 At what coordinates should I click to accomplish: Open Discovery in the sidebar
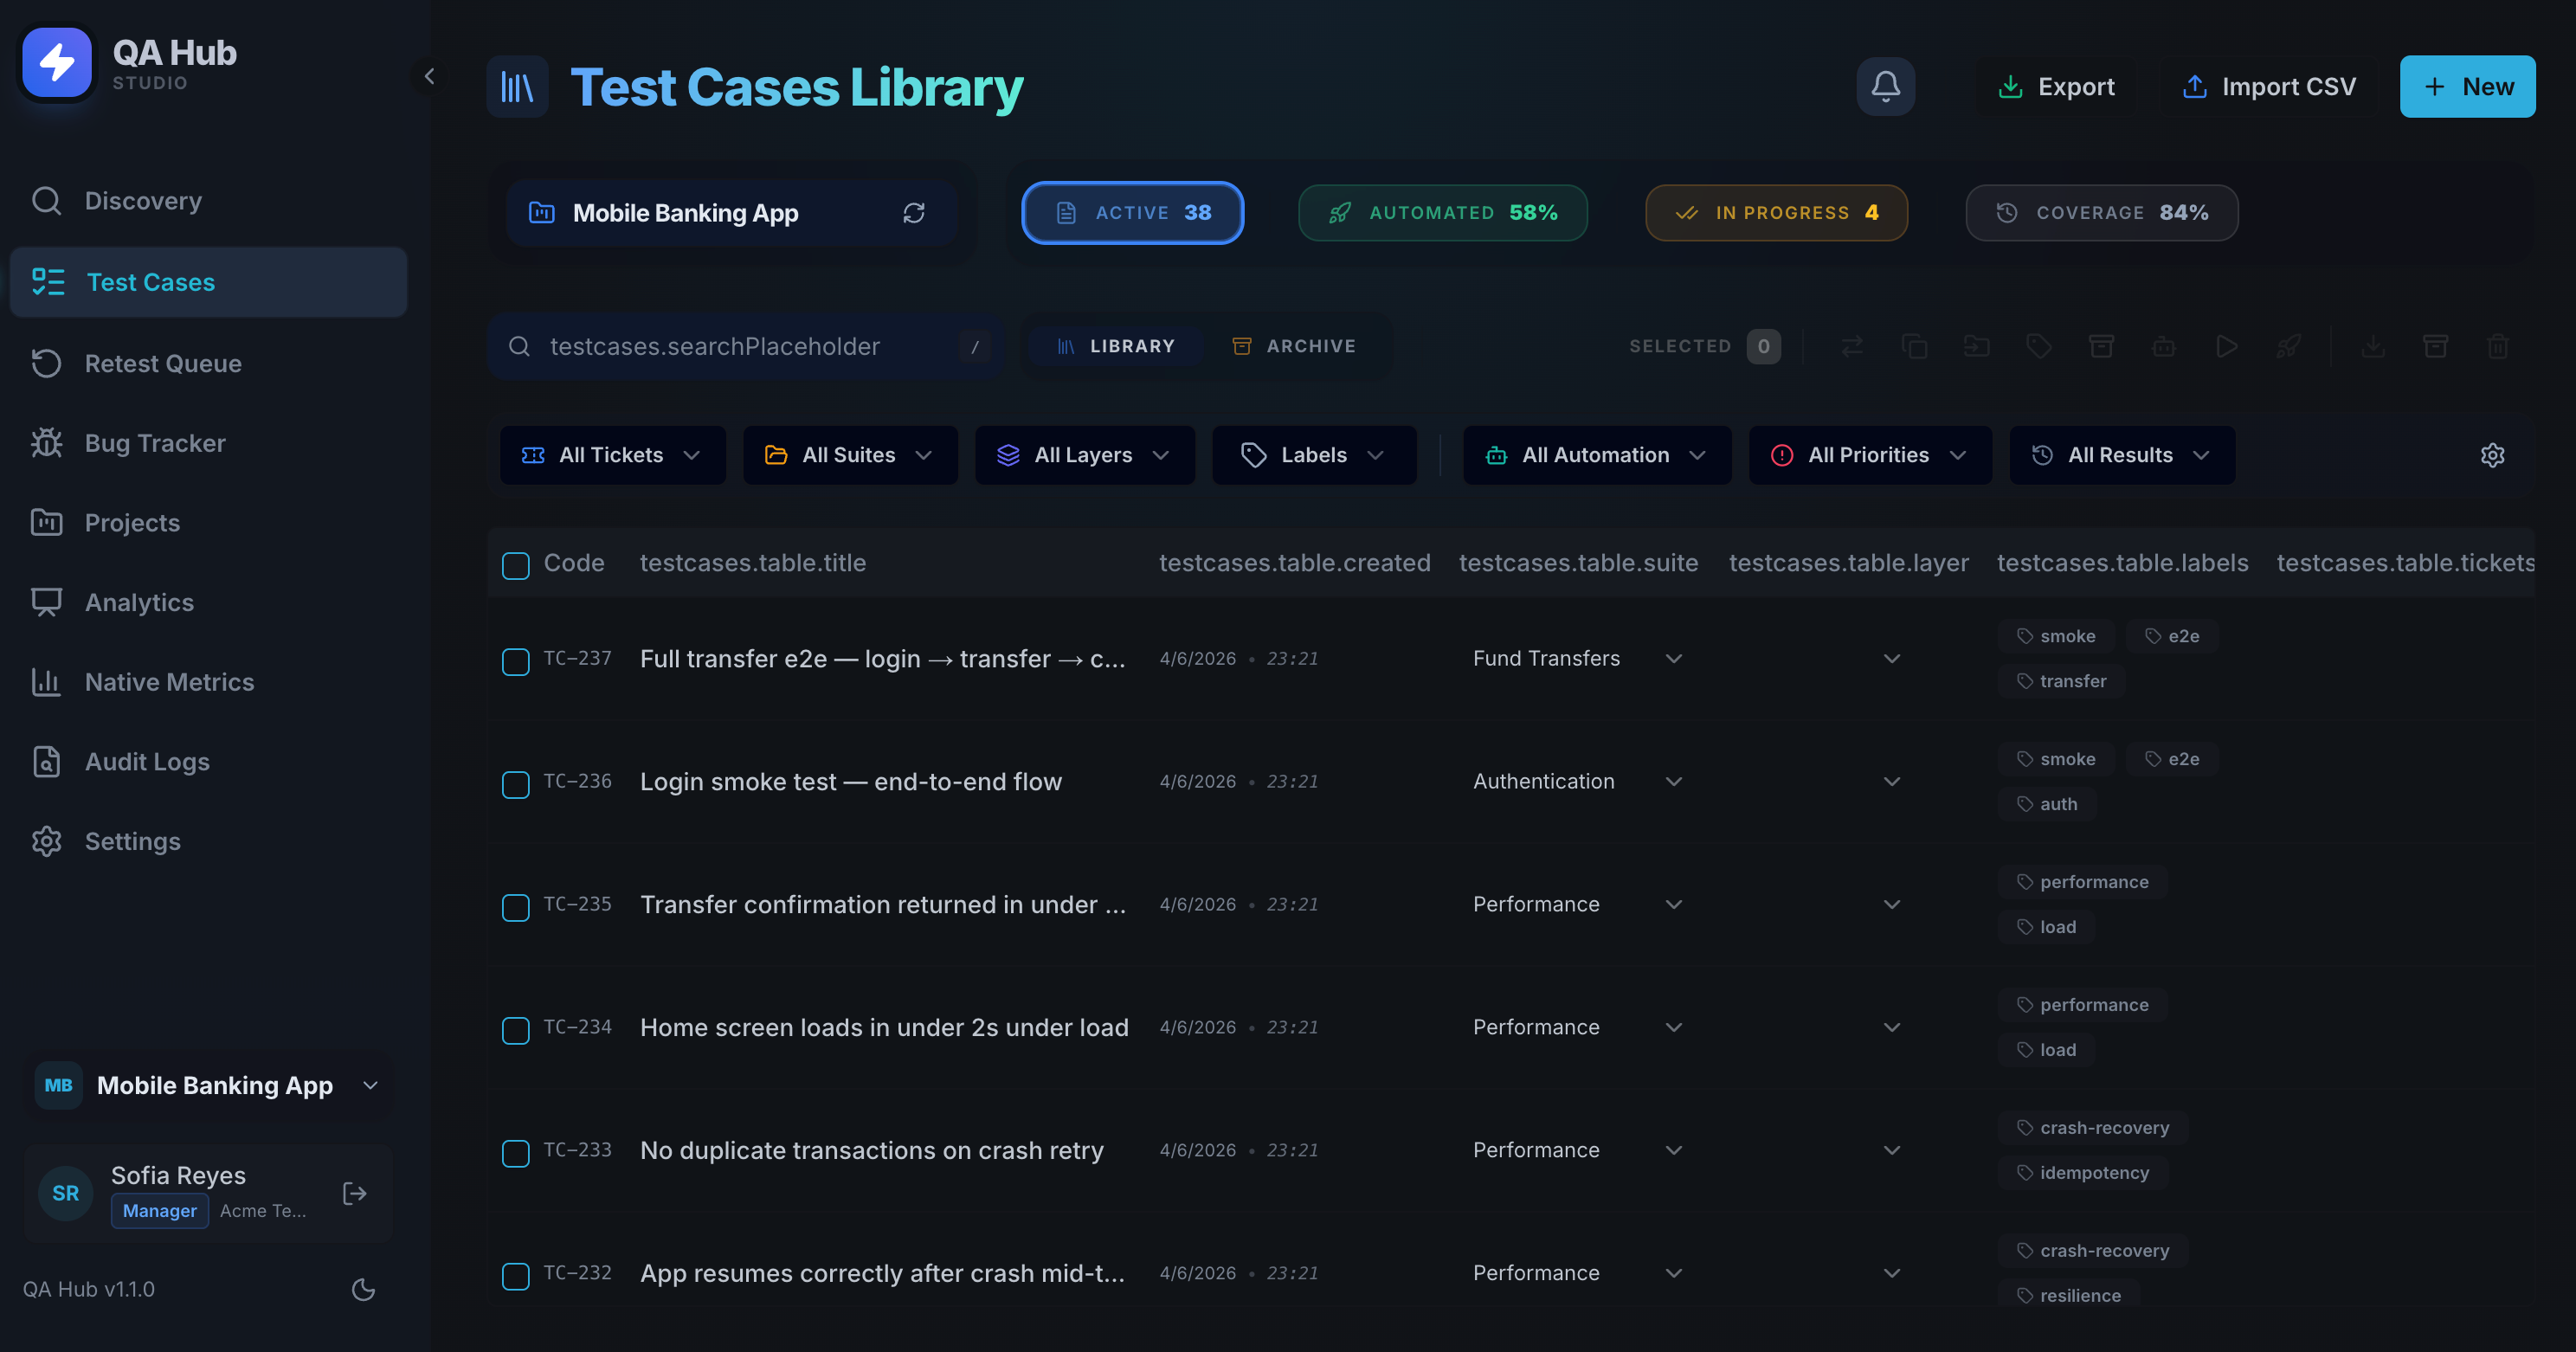click(208, 201)
